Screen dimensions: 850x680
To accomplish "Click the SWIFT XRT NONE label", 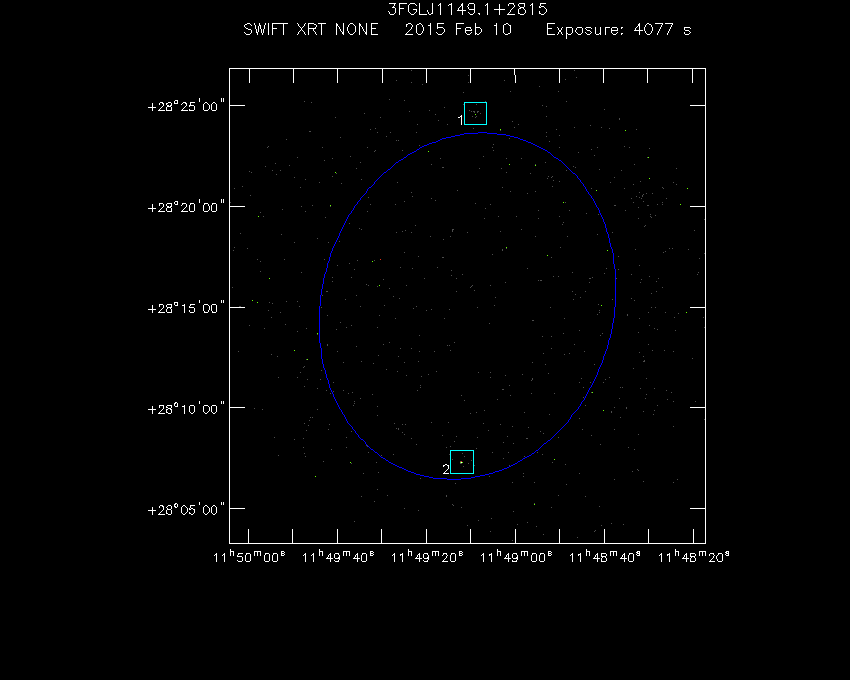I will 311,29.
